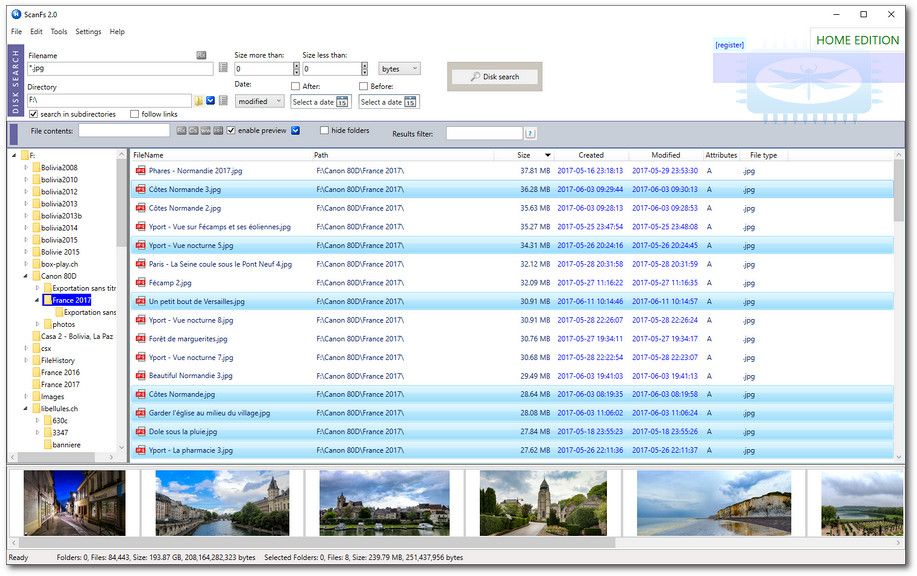Viewport: 917px width, 576px height.
Task: Click the jpg icon of Forêt de marguerites.jpg
Action: (140, 339)
